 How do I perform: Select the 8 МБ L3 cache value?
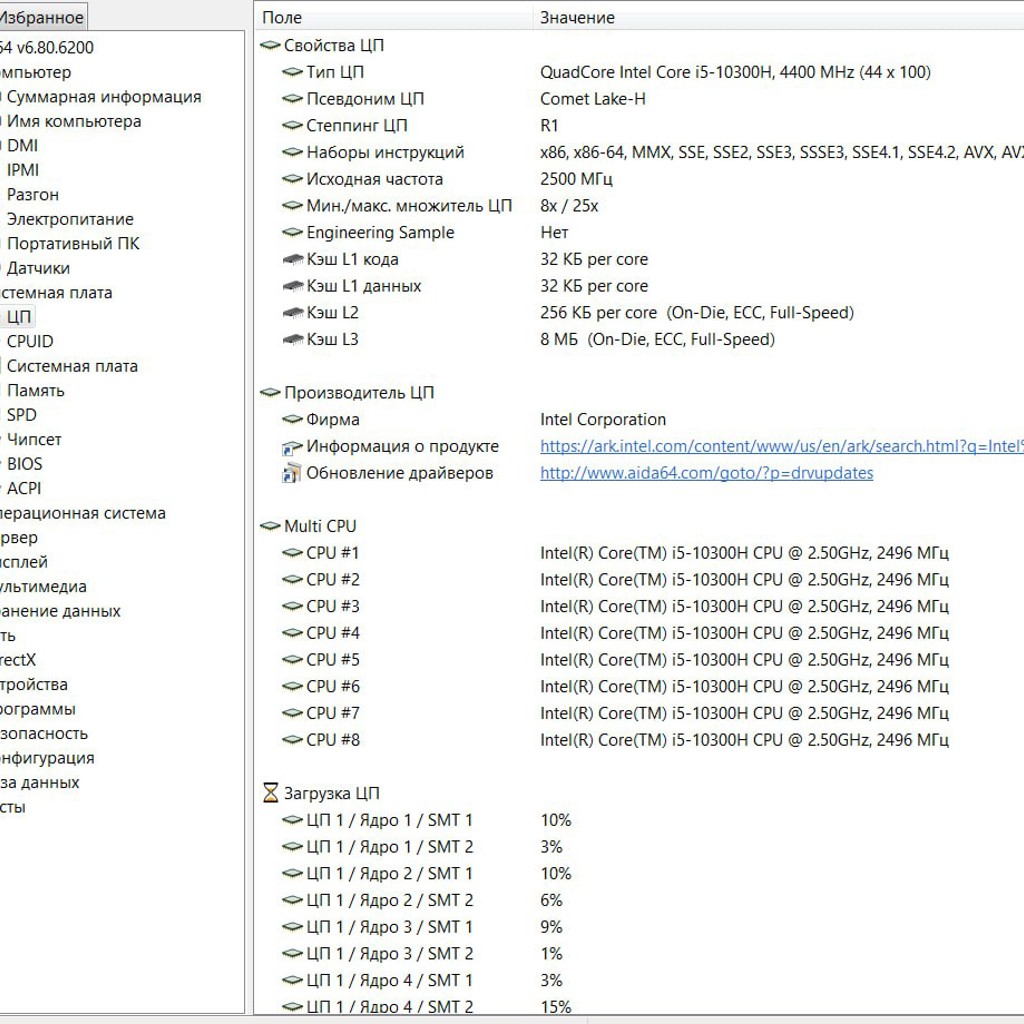658,340
